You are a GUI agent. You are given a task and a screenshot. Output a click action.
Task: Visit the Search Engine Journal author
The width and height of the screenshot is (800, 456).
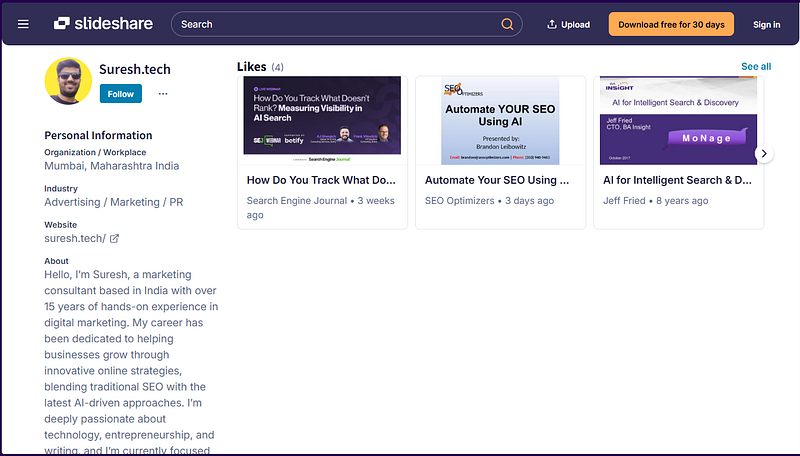pyautogui.click(x=297, y=200)
